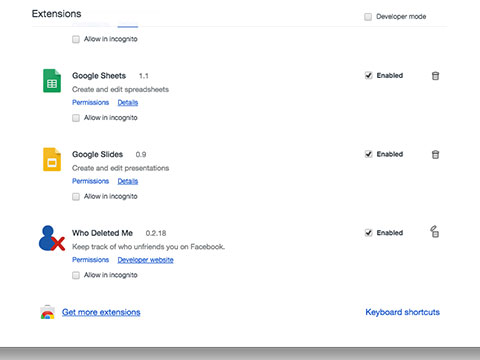Disable Google Sheets Enabled checkbox
Viewport: 480px width, 360px height.
(368, 76)
